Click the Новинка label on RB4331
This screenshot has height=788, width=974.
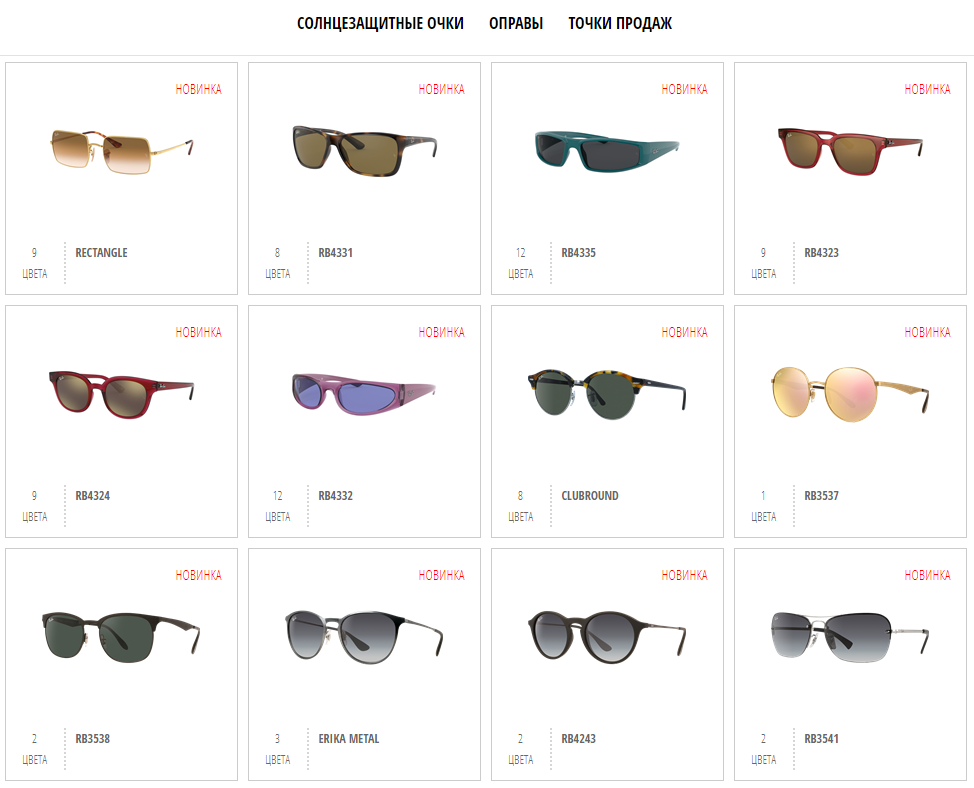tap(441, 89)
